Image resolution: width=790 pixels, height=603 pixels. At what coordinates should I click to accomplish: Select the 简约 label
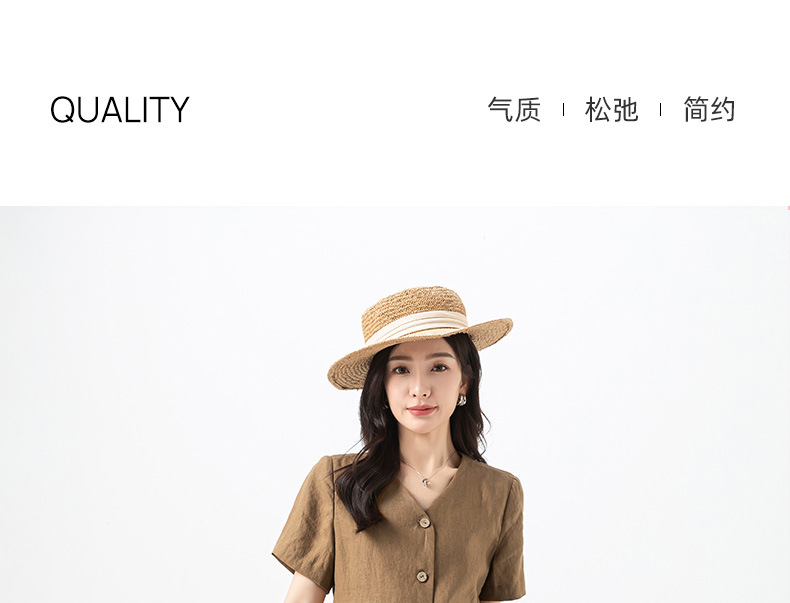(709, 109)
